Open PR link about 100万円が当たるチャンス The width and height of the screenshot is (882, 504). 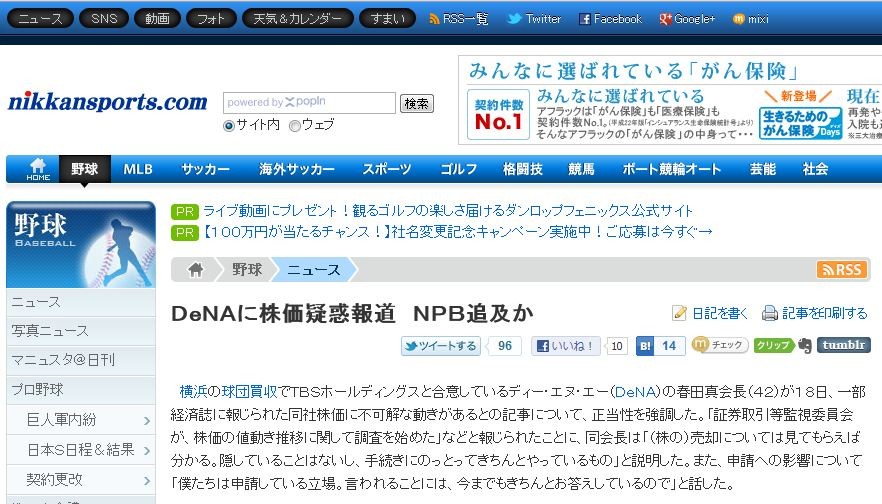coord(457,232)
